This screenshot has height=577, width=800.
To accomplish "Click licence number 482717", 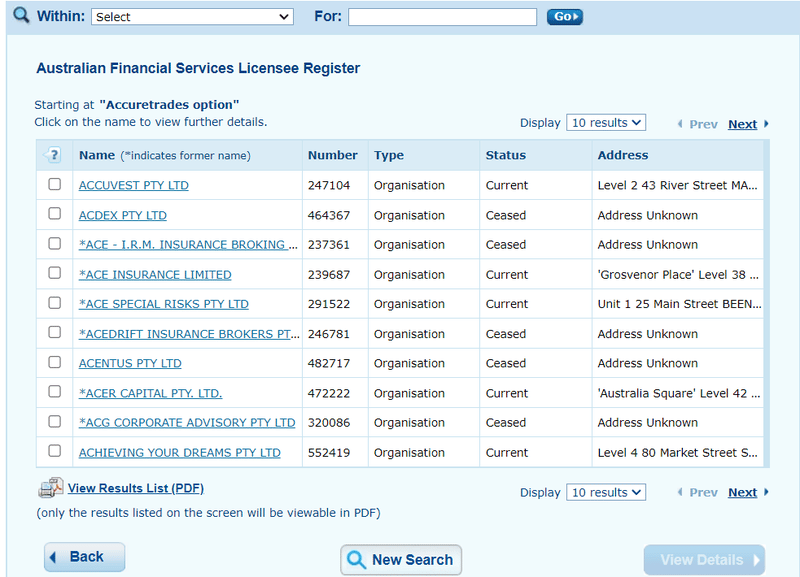I will point(329,363).
